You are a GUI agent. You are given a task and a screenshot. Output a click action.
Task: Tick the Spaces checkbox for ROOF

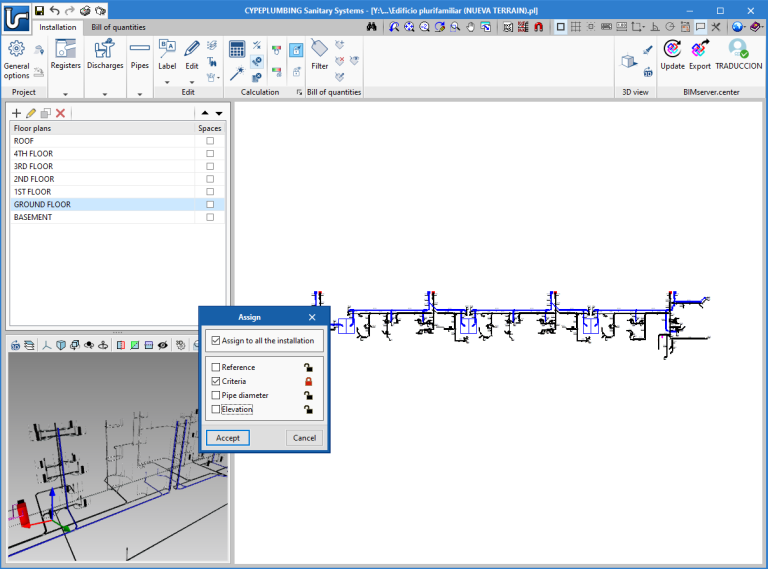210,141
